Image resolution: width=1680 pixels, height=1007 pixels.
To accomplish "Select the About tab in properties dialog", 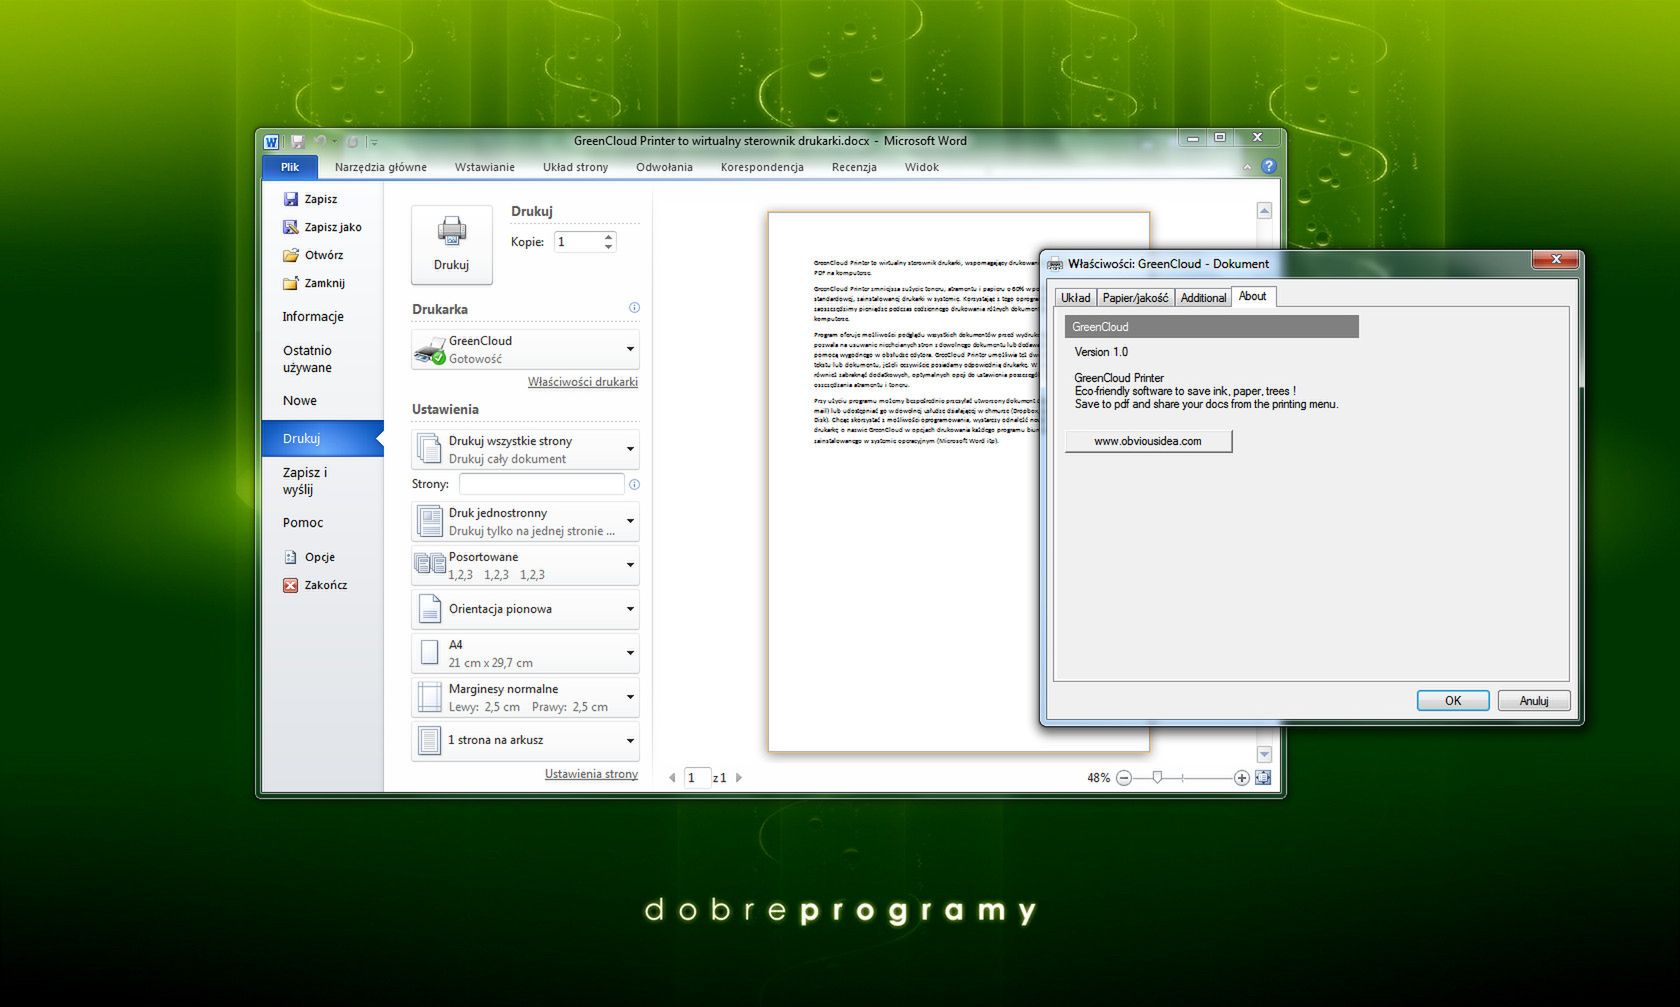I will [x=1253, y=296].
